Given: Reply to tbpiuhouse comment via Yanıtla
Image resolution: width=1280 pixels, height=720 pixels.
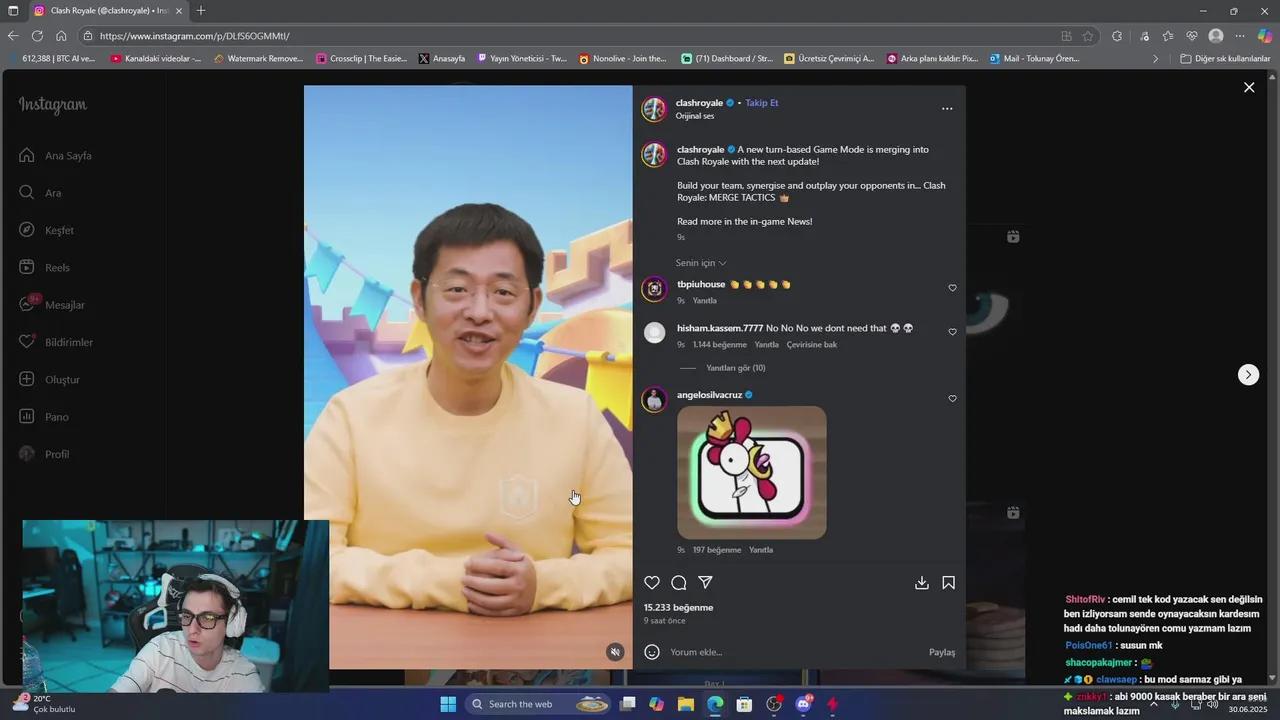Looking at the screenshot, I should click(705, 301).
